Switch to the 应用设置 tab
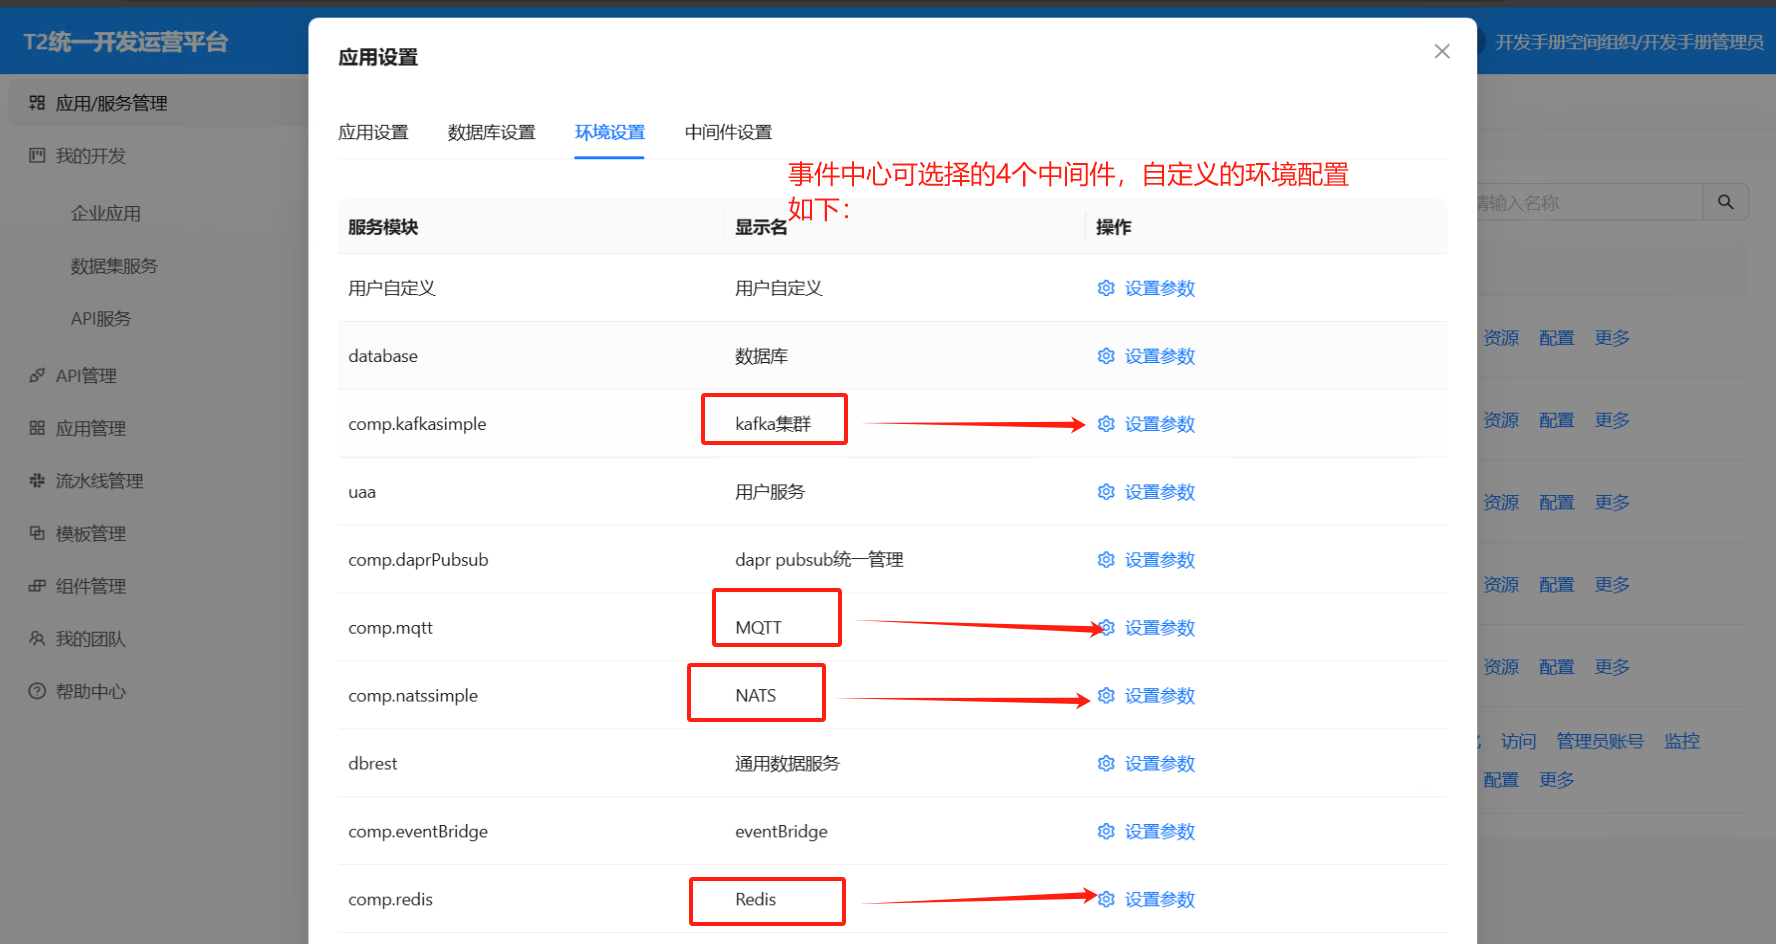The image size is (1776, 944). [x=373, y=133]
